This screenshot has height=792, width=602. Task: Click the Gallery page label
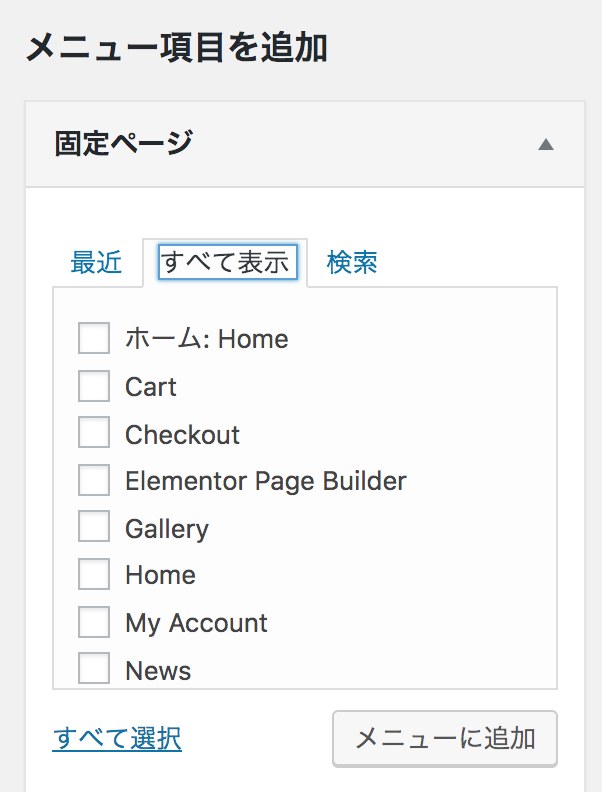tap(166, 528)
